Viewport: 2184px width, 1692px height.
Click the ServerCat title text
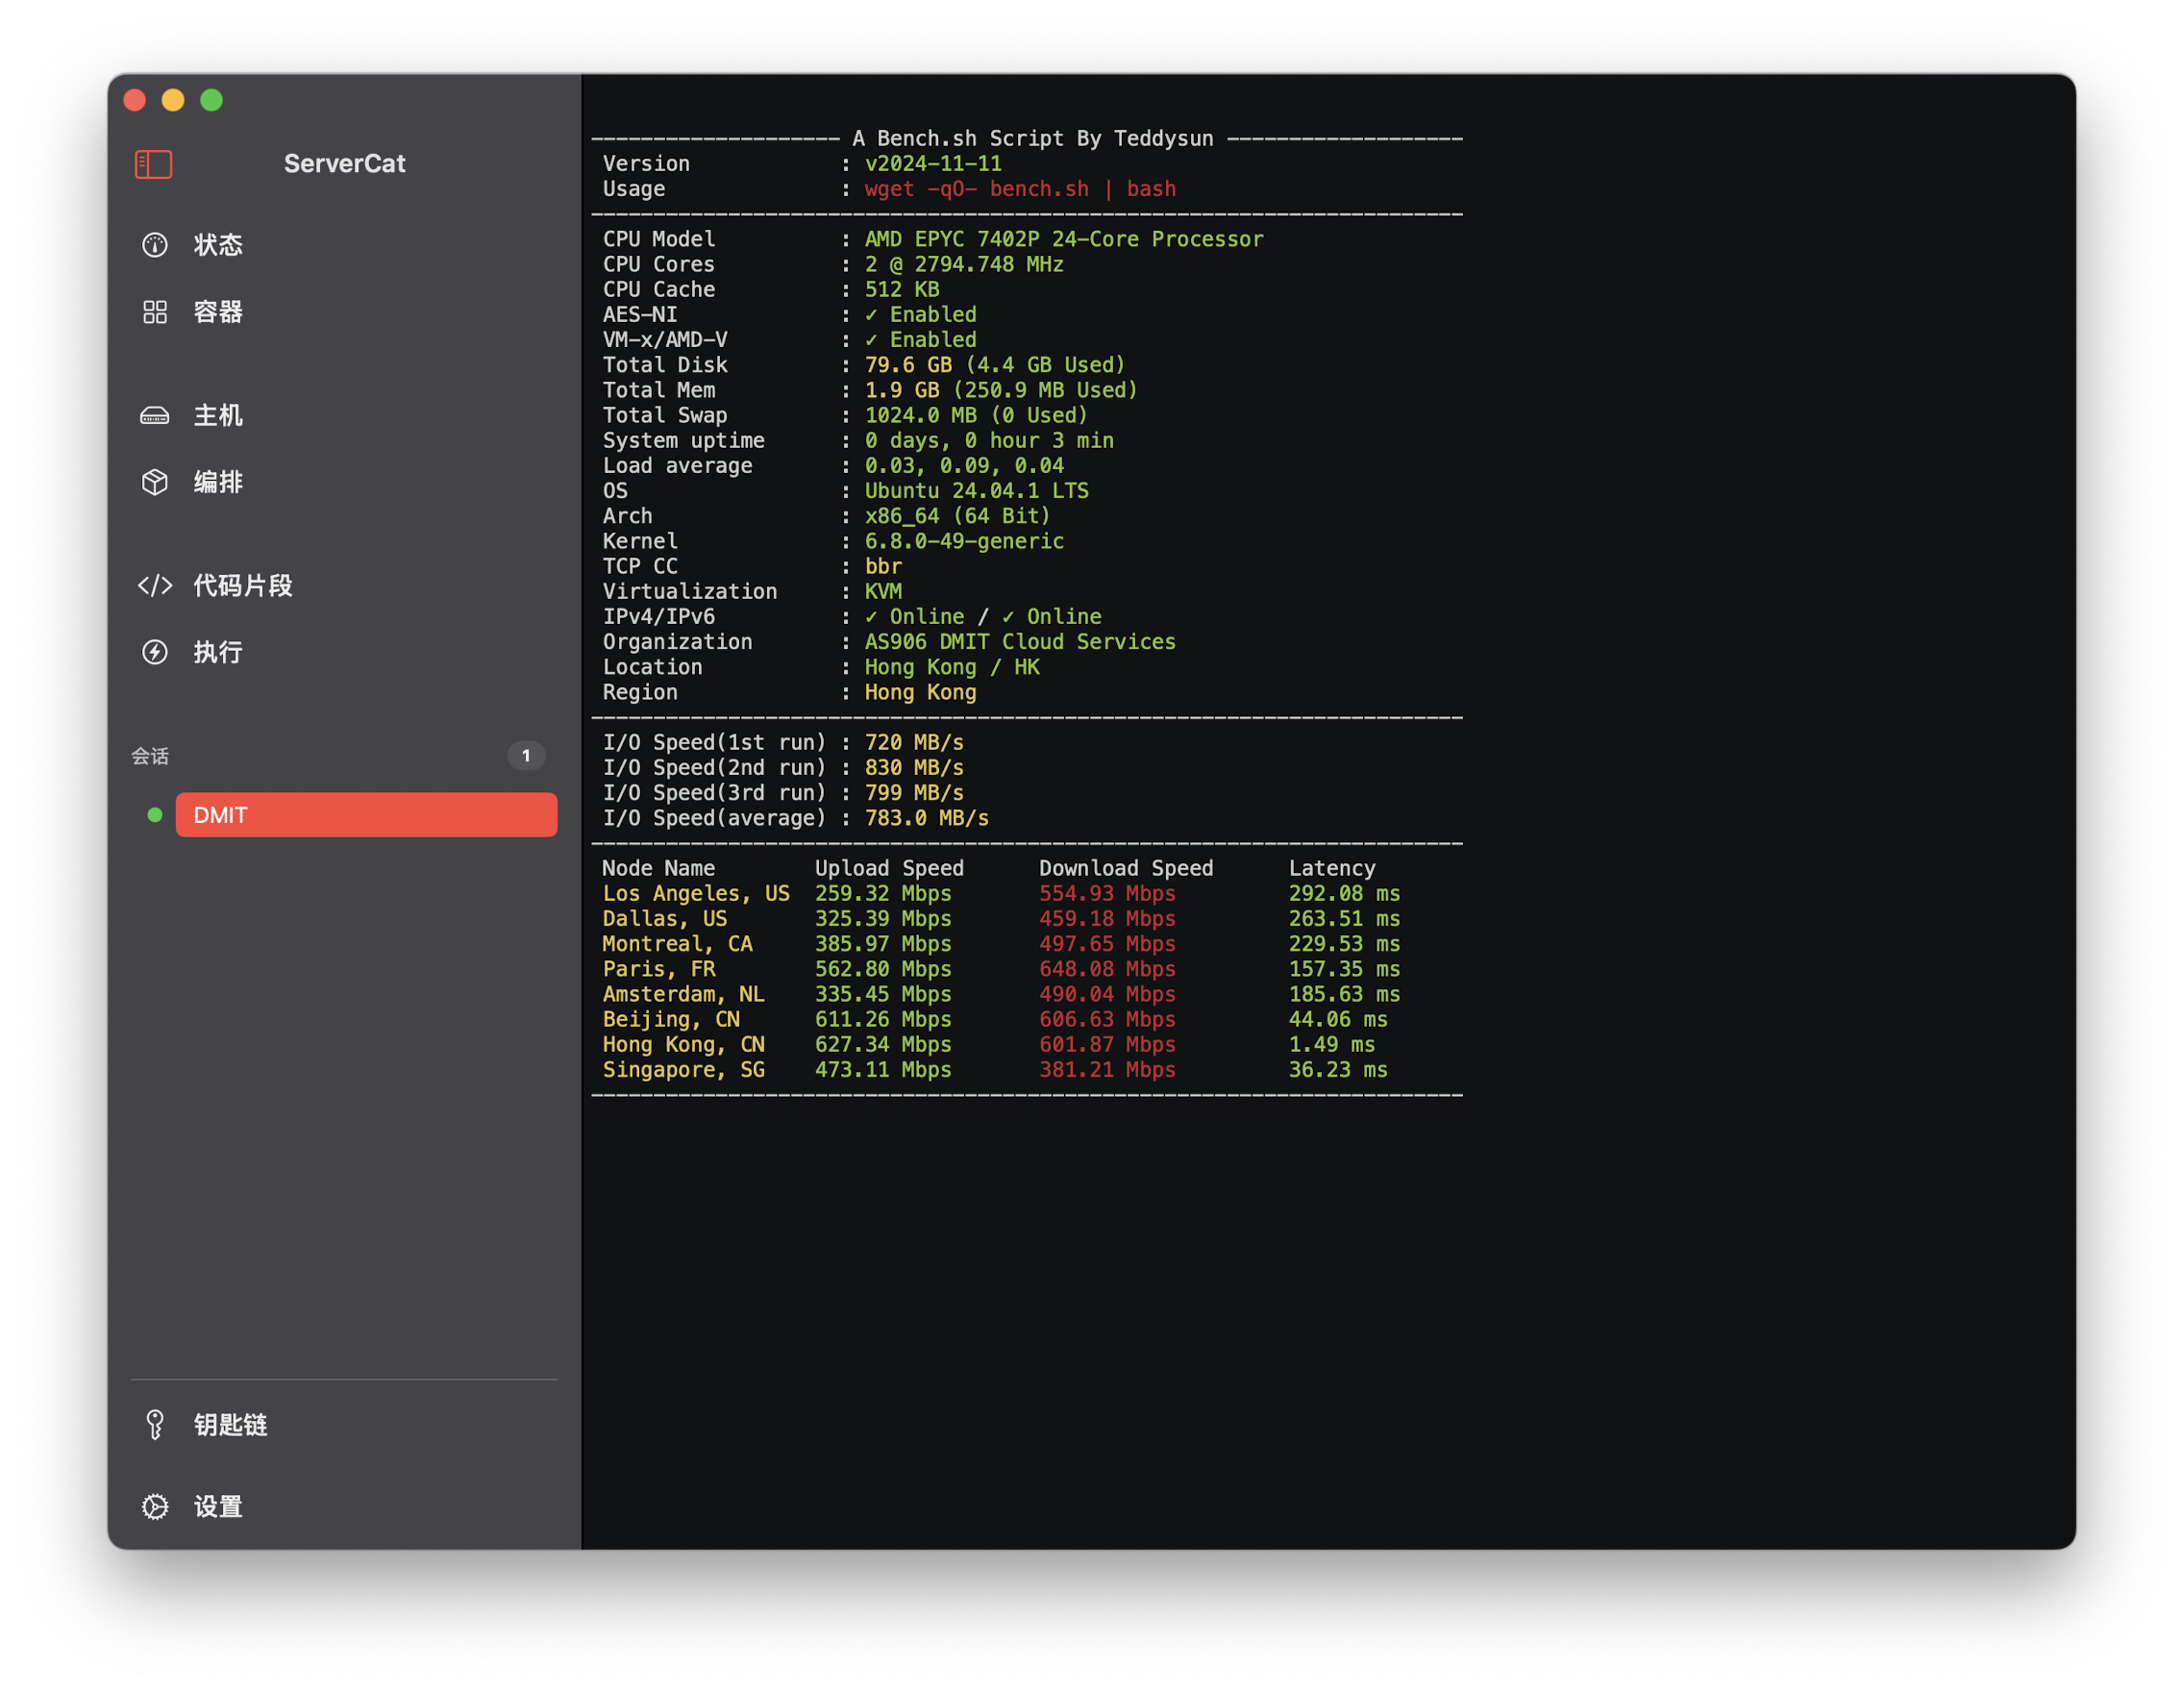(x=345, y=164)
